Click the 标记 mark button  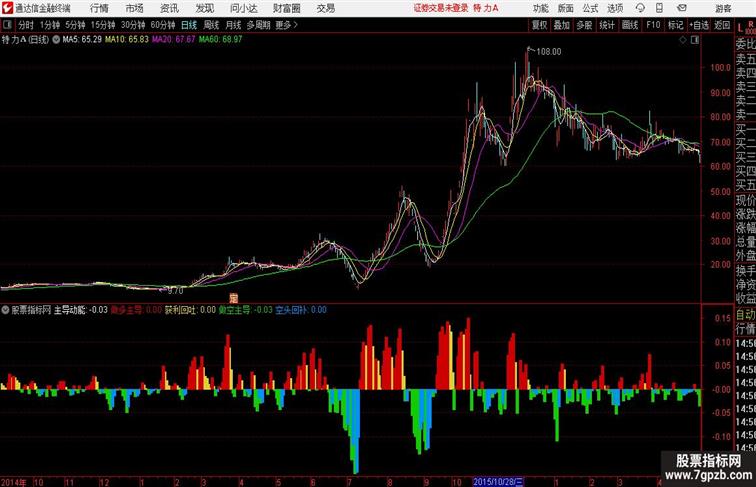[675, 25]
